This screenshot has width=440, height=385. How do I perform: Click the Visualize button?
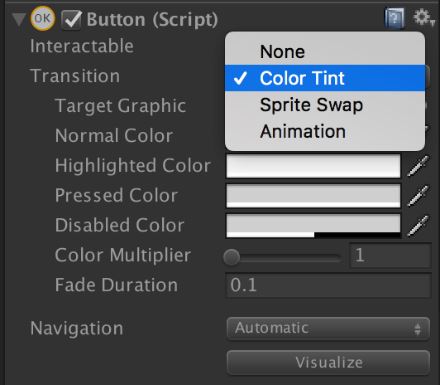(328, 362)
